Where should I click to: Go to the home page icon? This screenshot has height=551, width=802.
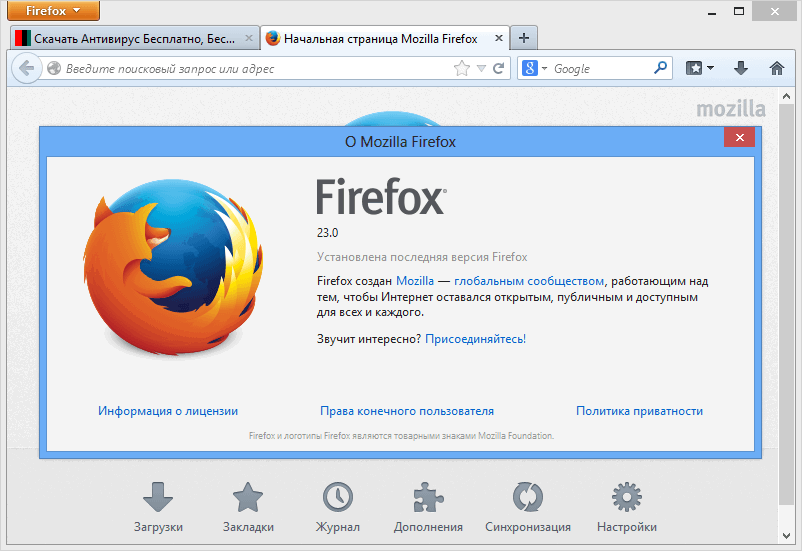pyautogui.click(x=776, y=68)
